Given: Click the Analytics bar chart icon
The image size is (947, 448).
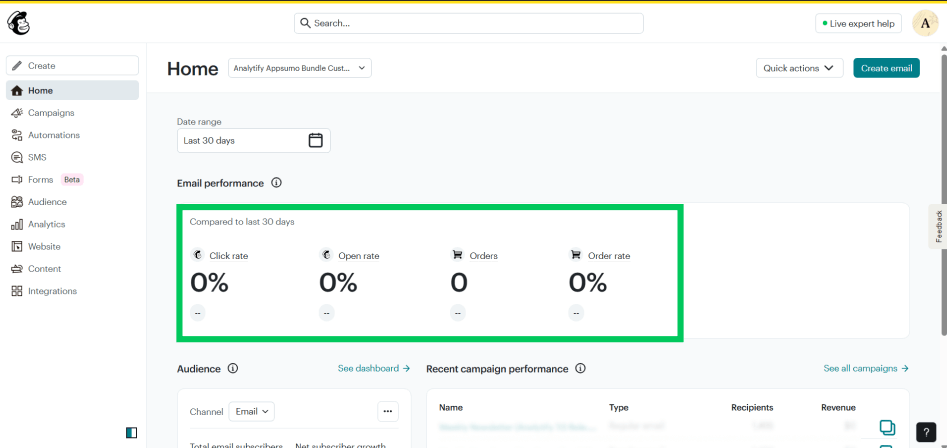Looking at the screenshot, I should (x=17, y=225).
